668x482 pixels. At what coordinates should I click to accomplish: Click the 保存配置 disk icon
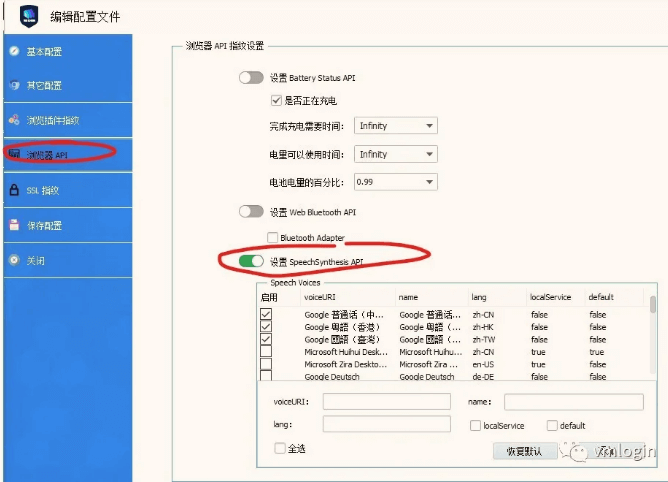click(x=14, y=225)
